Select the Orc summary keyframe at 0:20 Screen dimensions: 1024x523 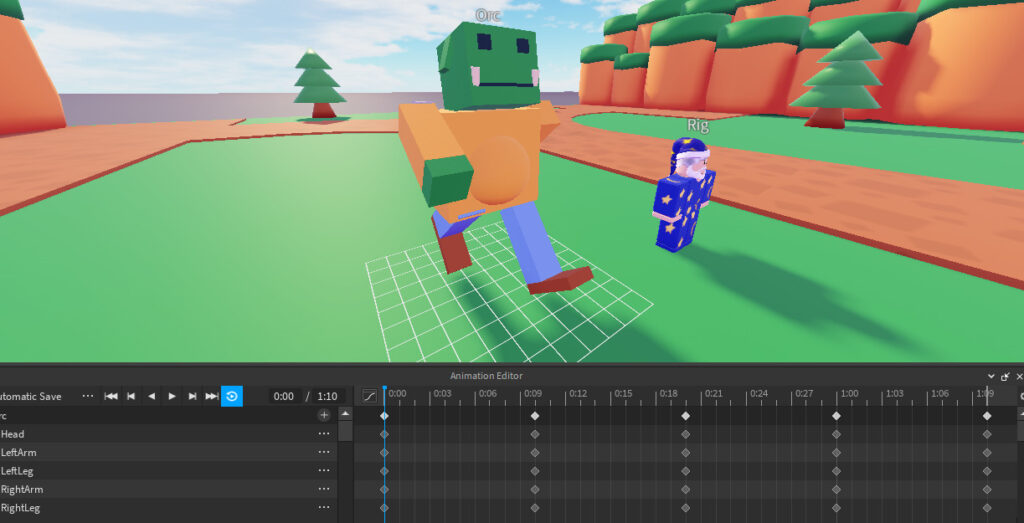pyautogui.click(x=686, y=416)
